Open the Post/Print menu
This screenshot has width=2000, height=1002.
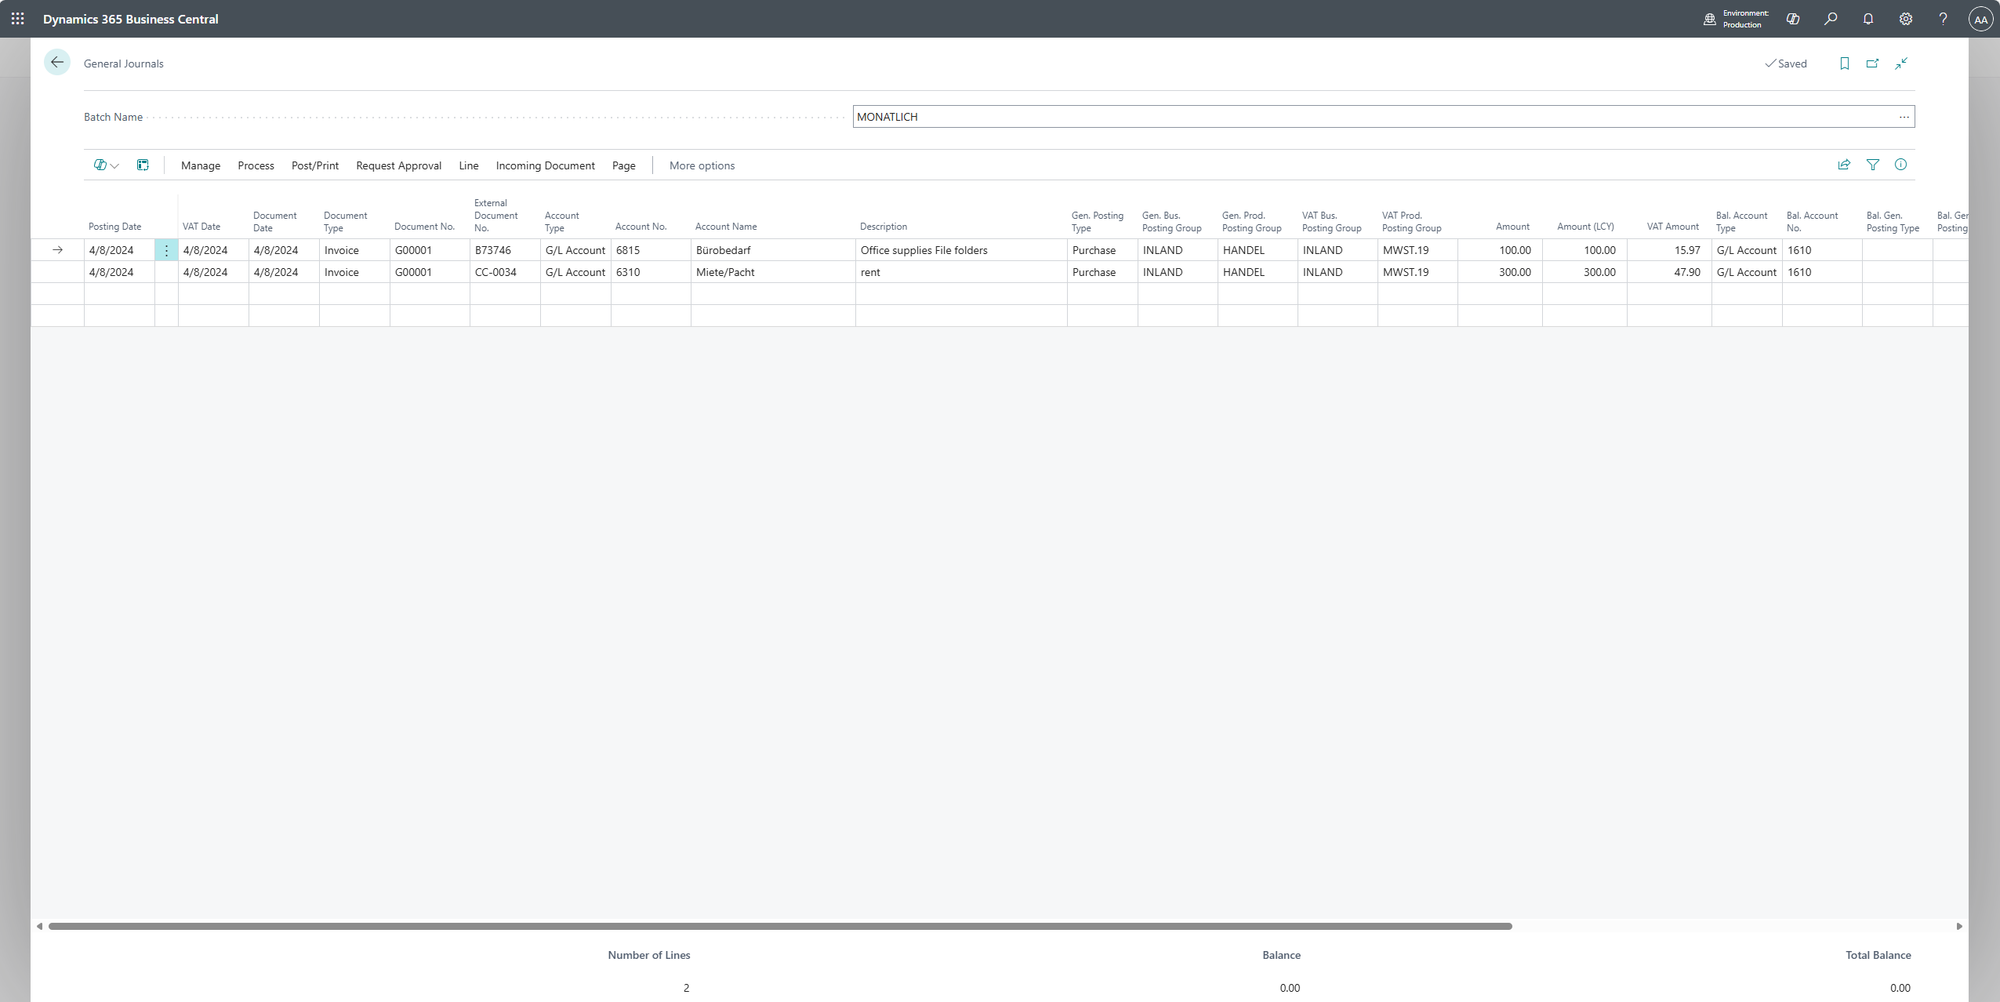click(x=315, y=166)
